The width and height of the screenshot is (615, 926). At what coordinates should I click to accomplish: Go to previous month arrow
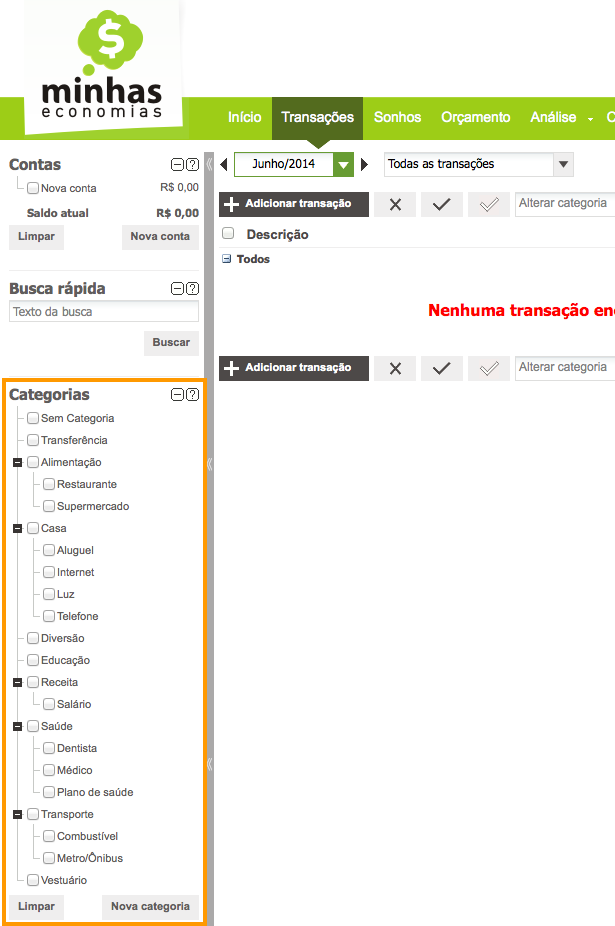pos(224,164)
